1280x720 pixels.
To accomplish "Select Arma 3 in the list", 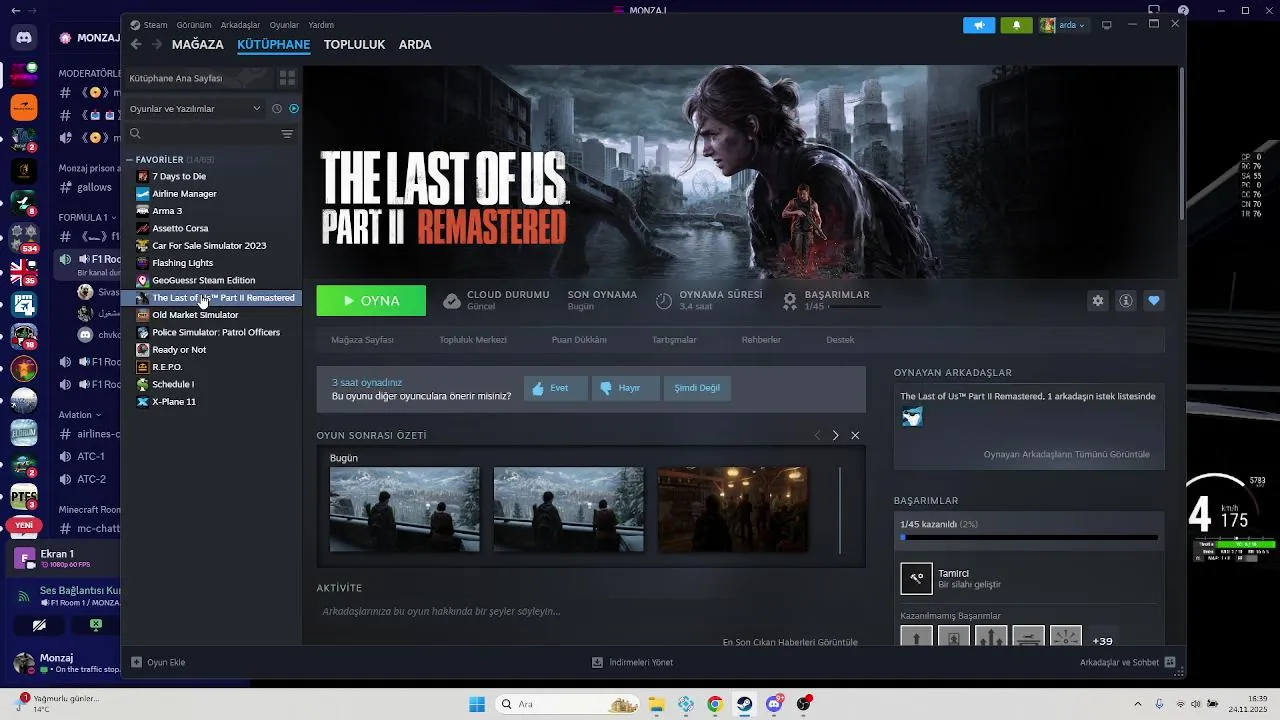I will click(167, 211).
